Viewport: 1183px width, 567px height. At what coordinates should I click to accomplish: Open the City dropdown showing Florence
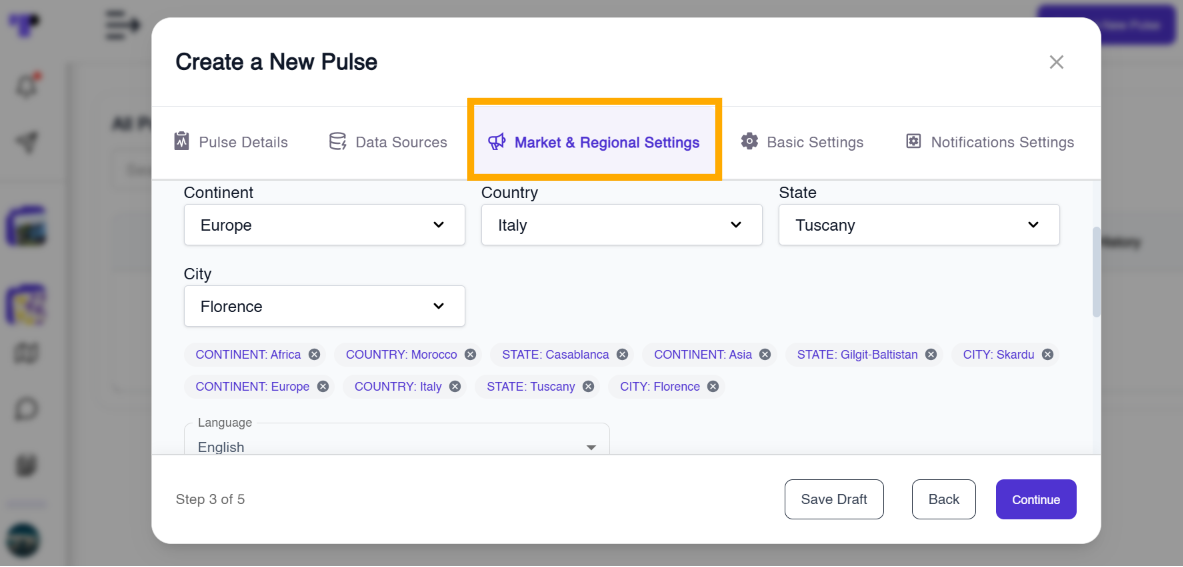[x=324, y=306]
